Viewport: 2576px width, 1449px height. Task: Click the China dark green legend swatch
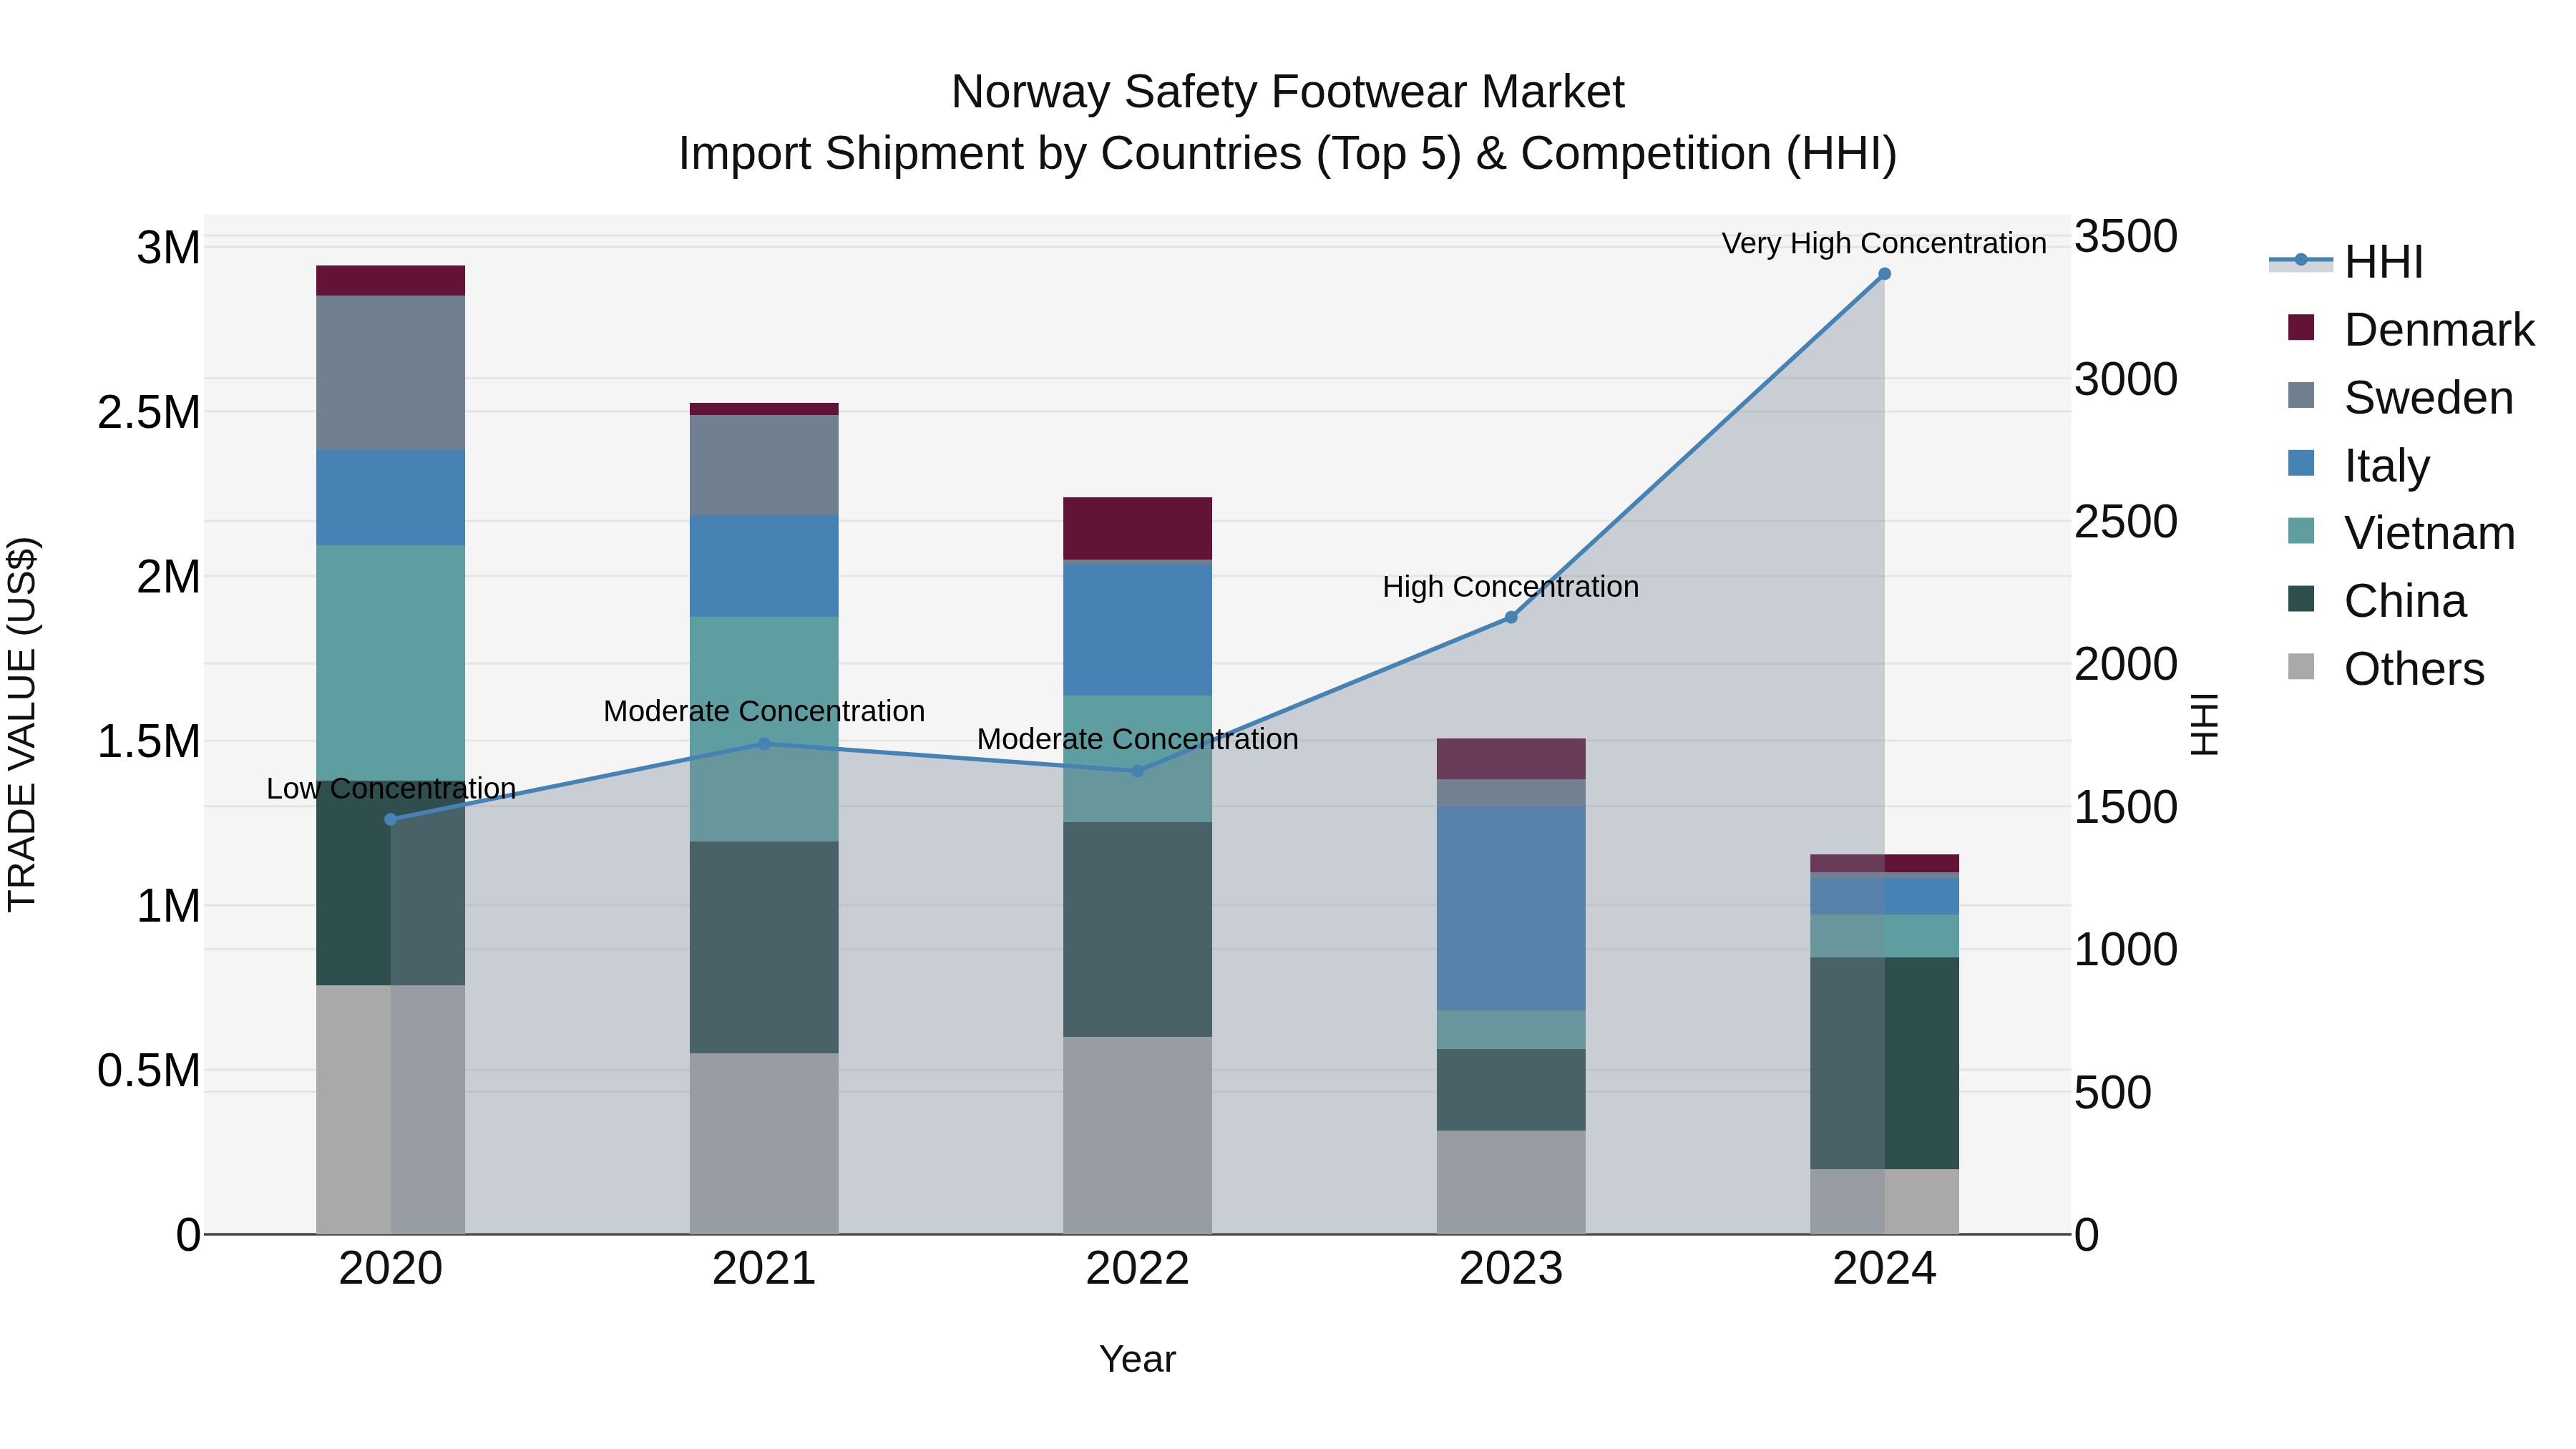click(2301, 599)
